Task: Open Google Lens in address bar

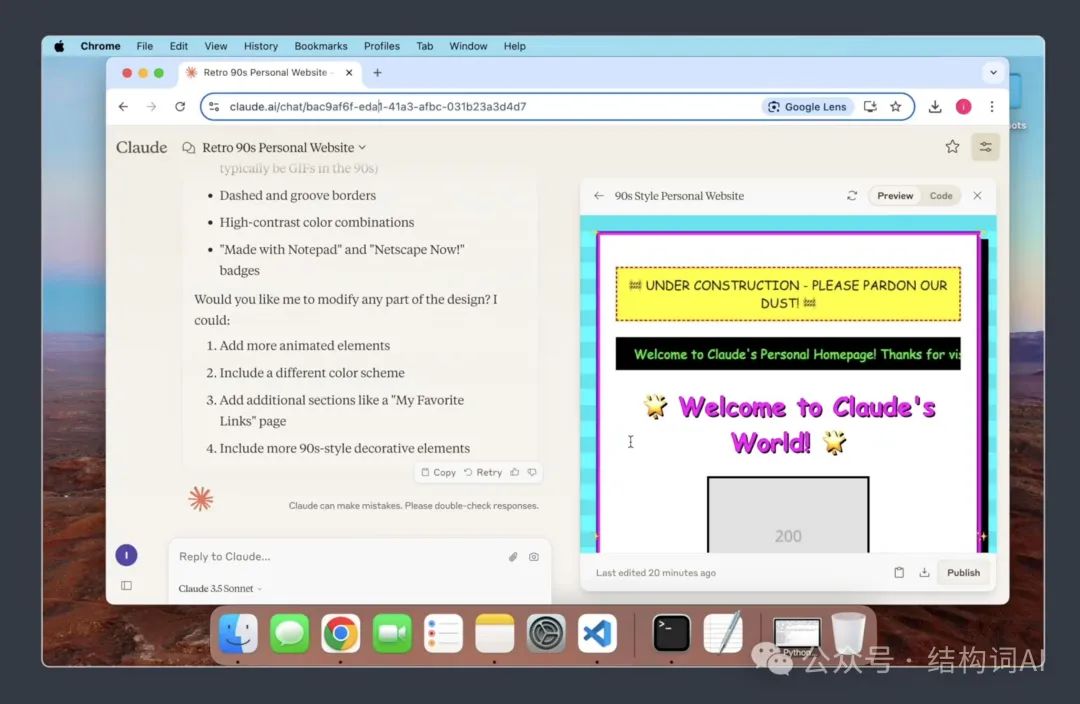Action: point(807,107)
